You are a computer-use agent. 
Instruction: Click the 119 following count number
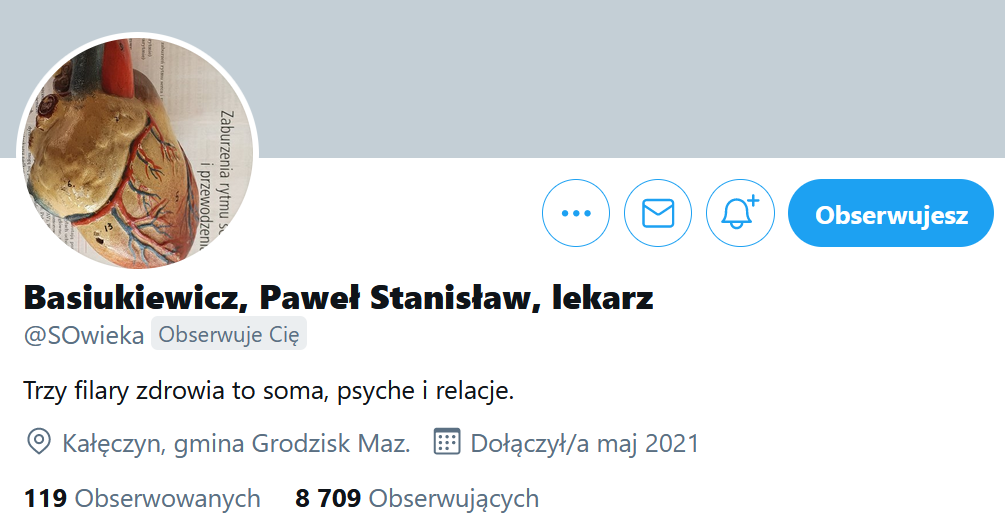(x=45, y=499)
